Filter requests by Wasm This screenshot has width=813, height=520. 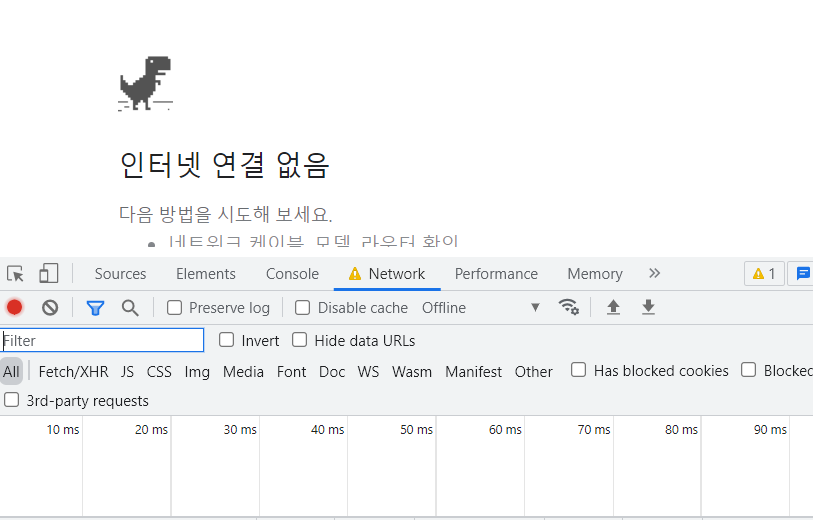[x=412, y=372]
